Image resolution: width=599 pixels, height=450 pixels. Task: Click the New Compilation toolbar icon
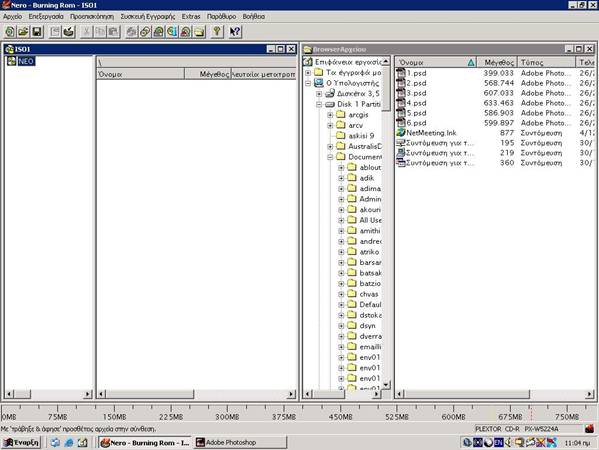click(10, 32)
